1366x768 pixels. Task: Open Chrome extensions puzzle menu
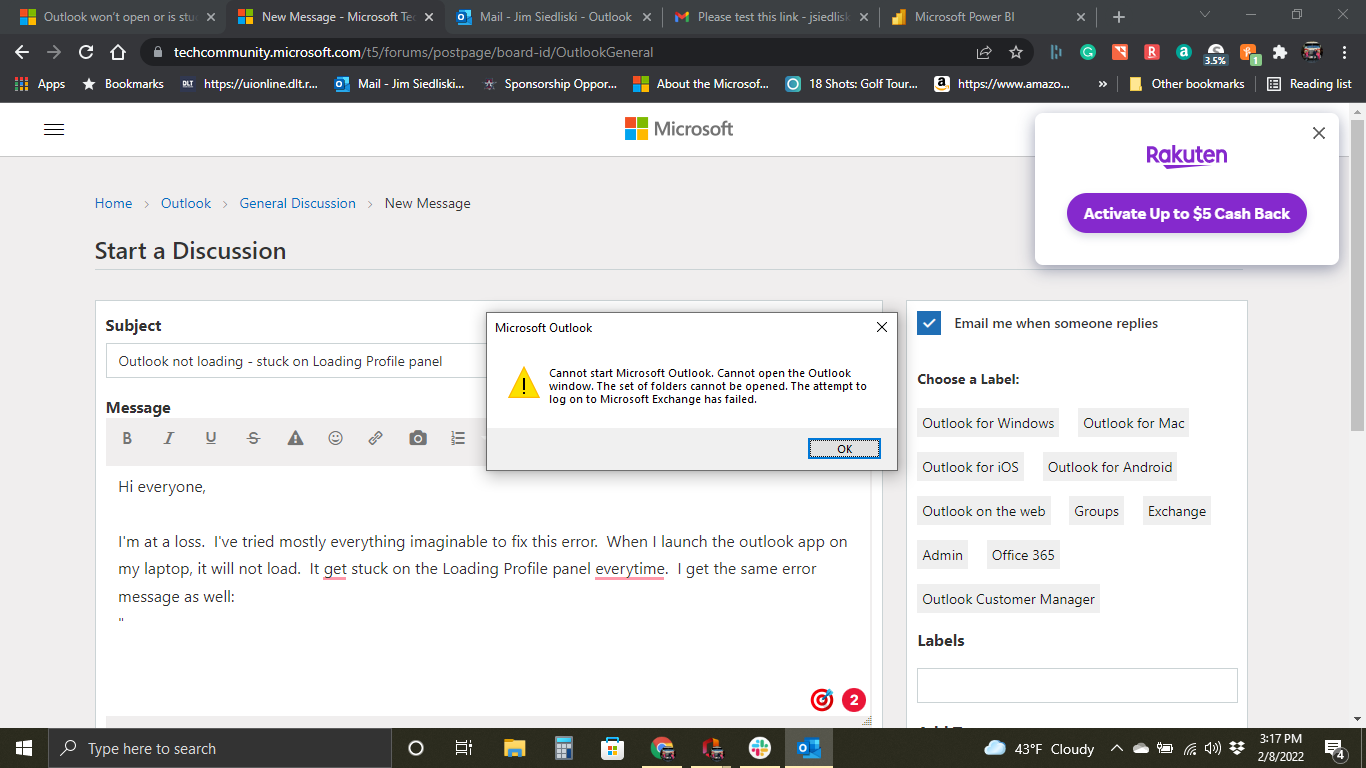point(1280,52)
